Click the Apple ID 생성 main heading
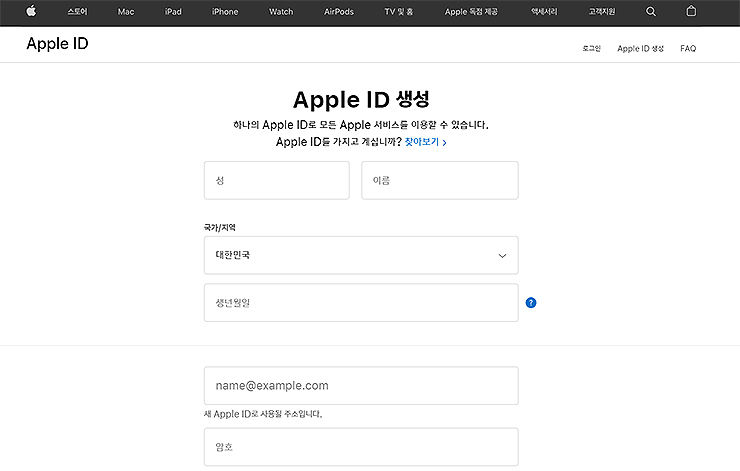 pos(361,100)
